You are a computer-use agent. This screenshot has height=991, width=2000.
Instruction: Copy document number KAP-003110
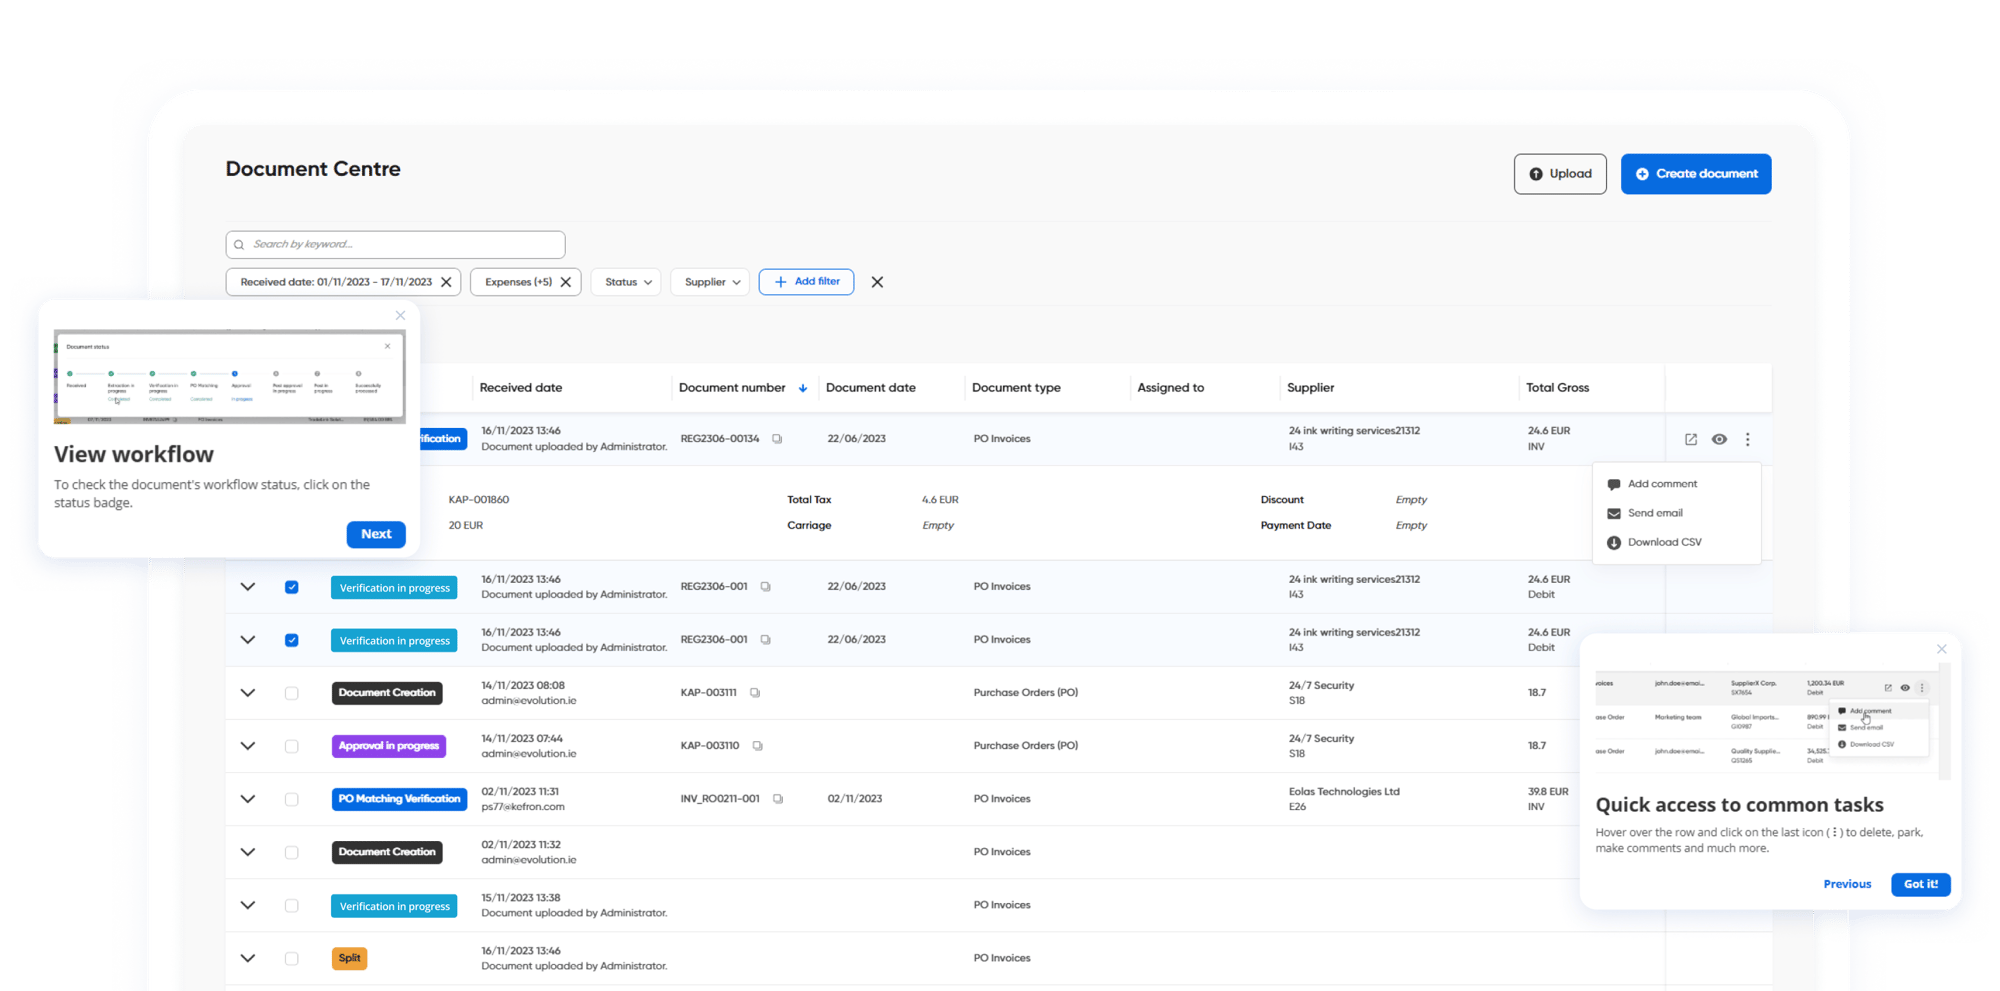758,746
